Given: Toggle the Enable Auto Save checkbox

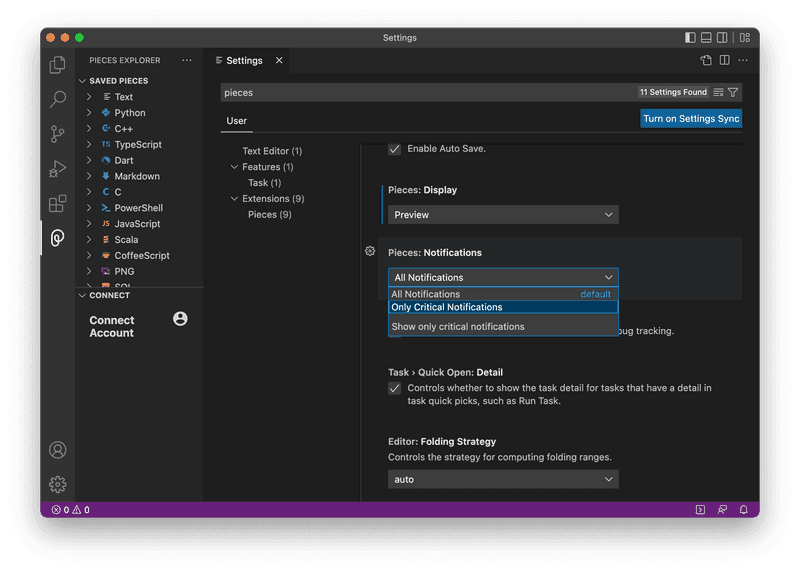Looking at the screenshot, I should point(394,149).
